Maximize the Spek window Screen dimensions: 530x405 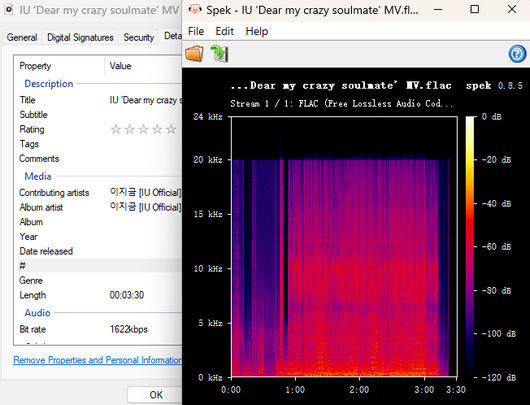click(475, 9)
